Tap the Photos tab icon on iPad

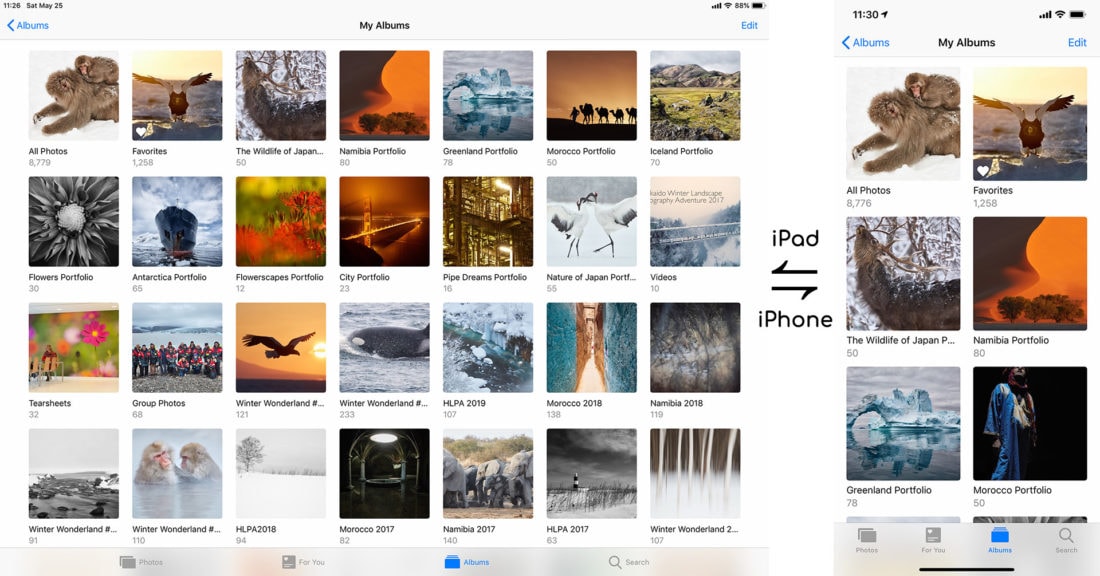[x=127, y=562]
